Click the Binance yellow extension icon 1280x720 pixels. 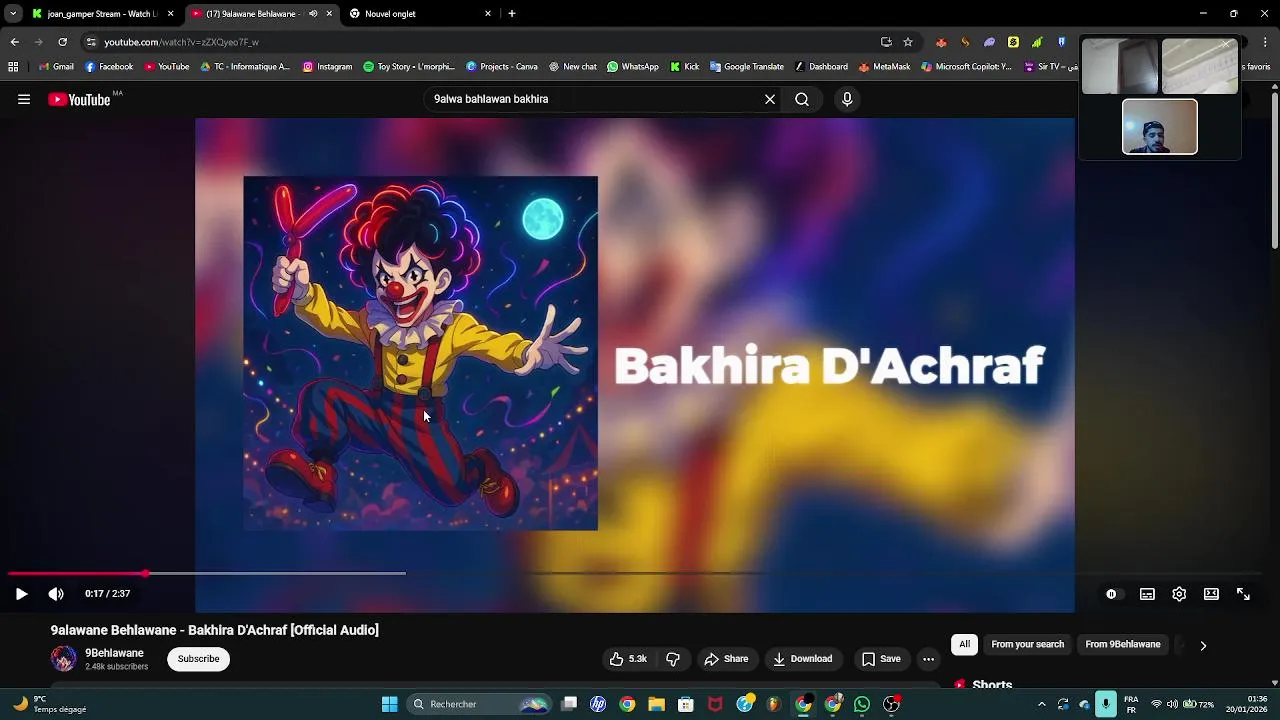point(1013,42)
